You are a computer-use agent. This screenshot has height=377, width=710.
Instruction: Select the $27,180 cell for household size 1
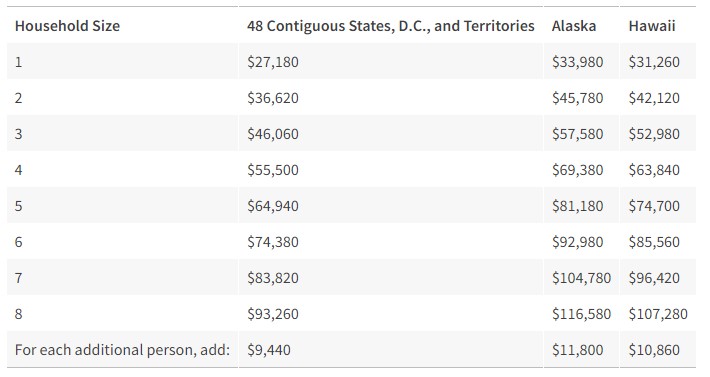click(x=273, y=62)
